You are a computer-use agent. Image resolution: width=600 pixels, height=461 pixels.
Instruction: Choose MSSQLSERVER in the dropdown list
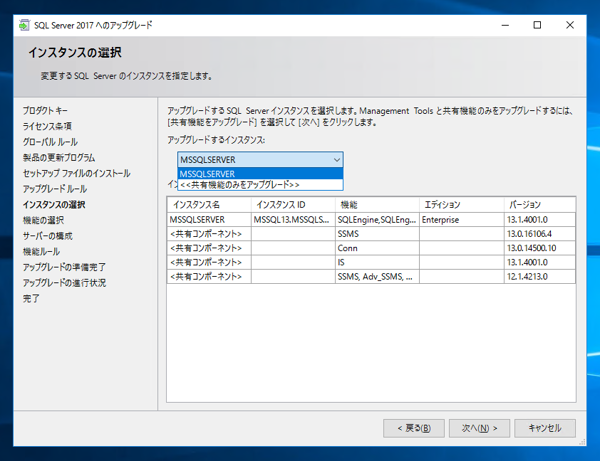point(260,174)
